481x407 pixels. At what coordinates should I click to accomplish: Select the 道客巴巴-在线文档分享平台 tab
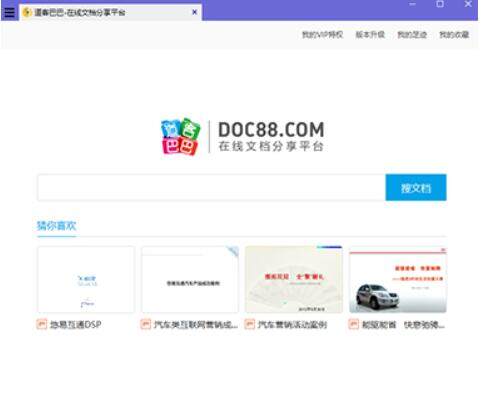pyautogui.click(x=110, y=12)
